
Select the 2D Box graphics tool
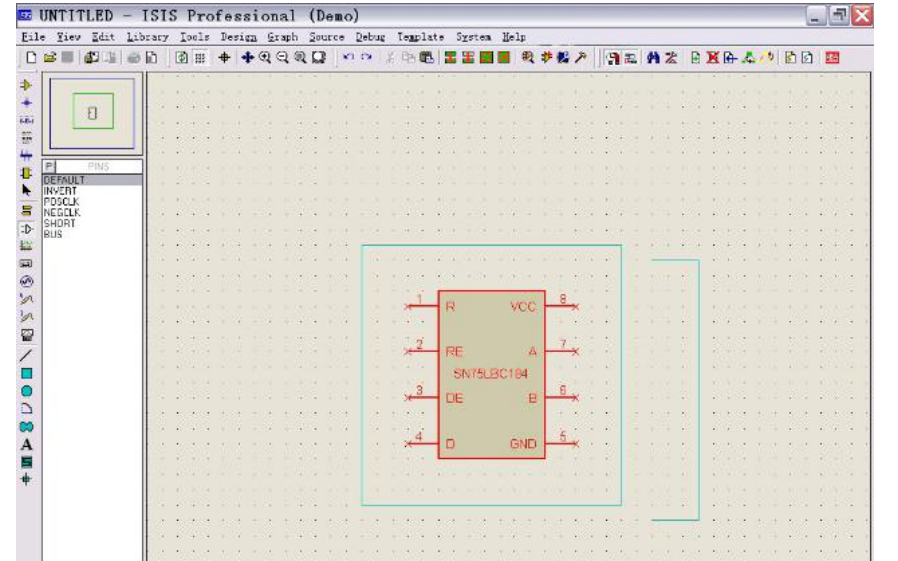tap(27, 372)
